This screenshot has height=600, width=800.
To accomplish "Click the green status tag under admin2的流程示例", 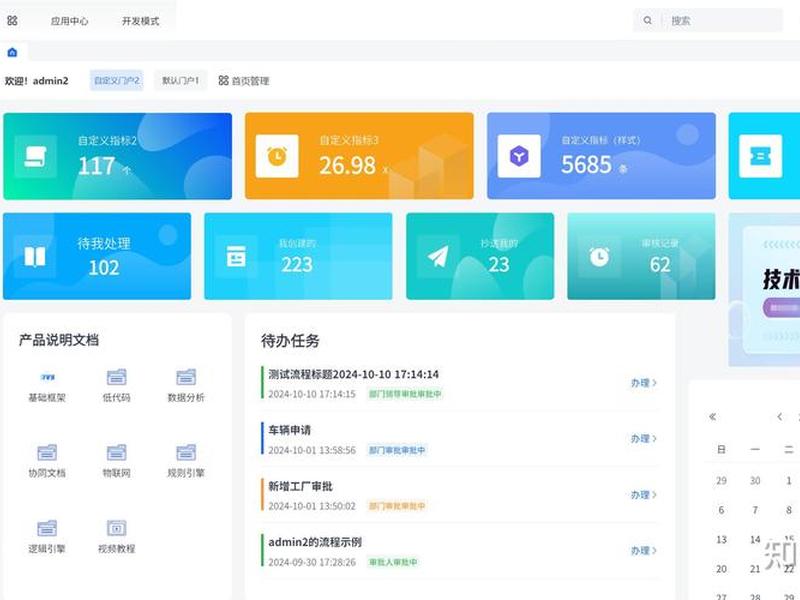I will pyautogui.click(x=393, y=562).
